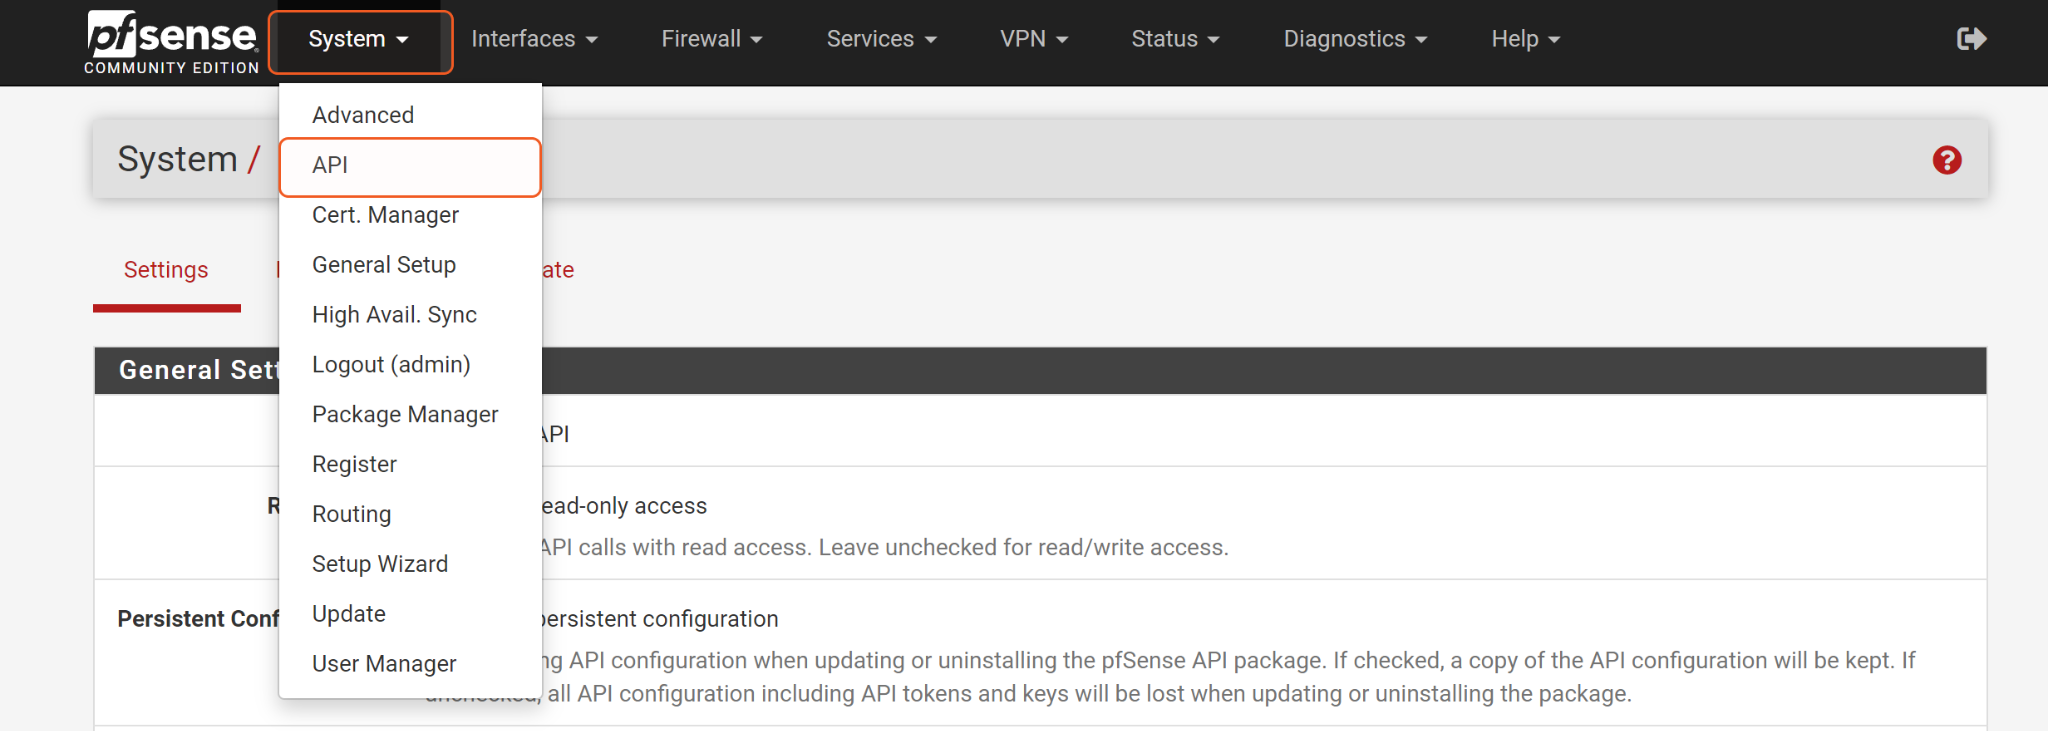
Task: Open the red help question mark icon
Action: [x=1946, y=160]
